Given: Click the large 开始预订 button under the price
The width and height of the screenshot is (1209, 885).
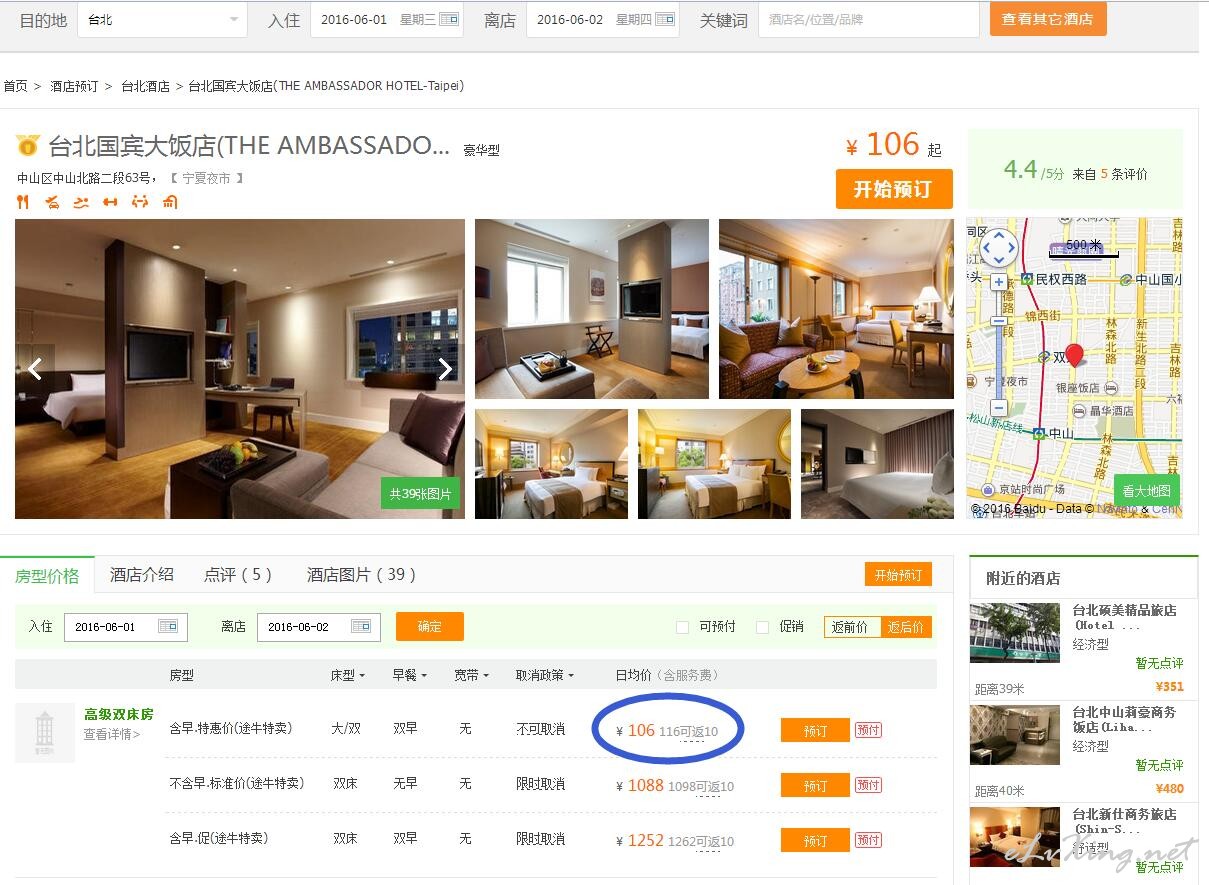Looking at the screenshot, I should pyautogui.click(x=894, y=189).
